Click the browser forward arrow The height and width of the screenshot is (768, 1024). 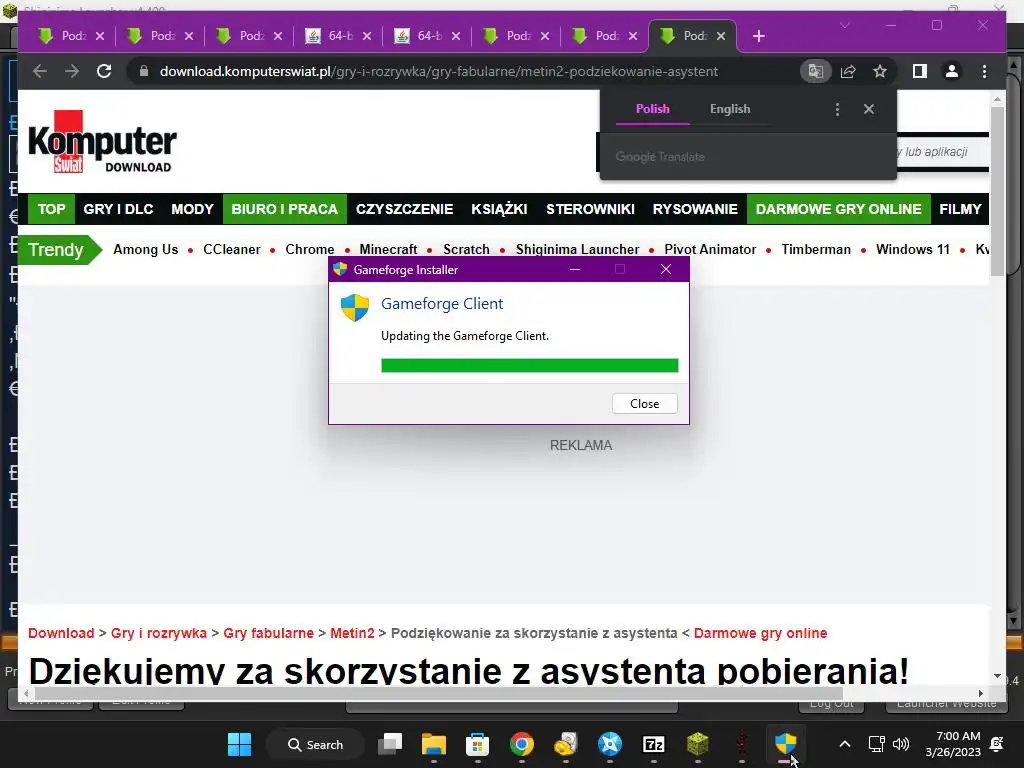(72, 71)
